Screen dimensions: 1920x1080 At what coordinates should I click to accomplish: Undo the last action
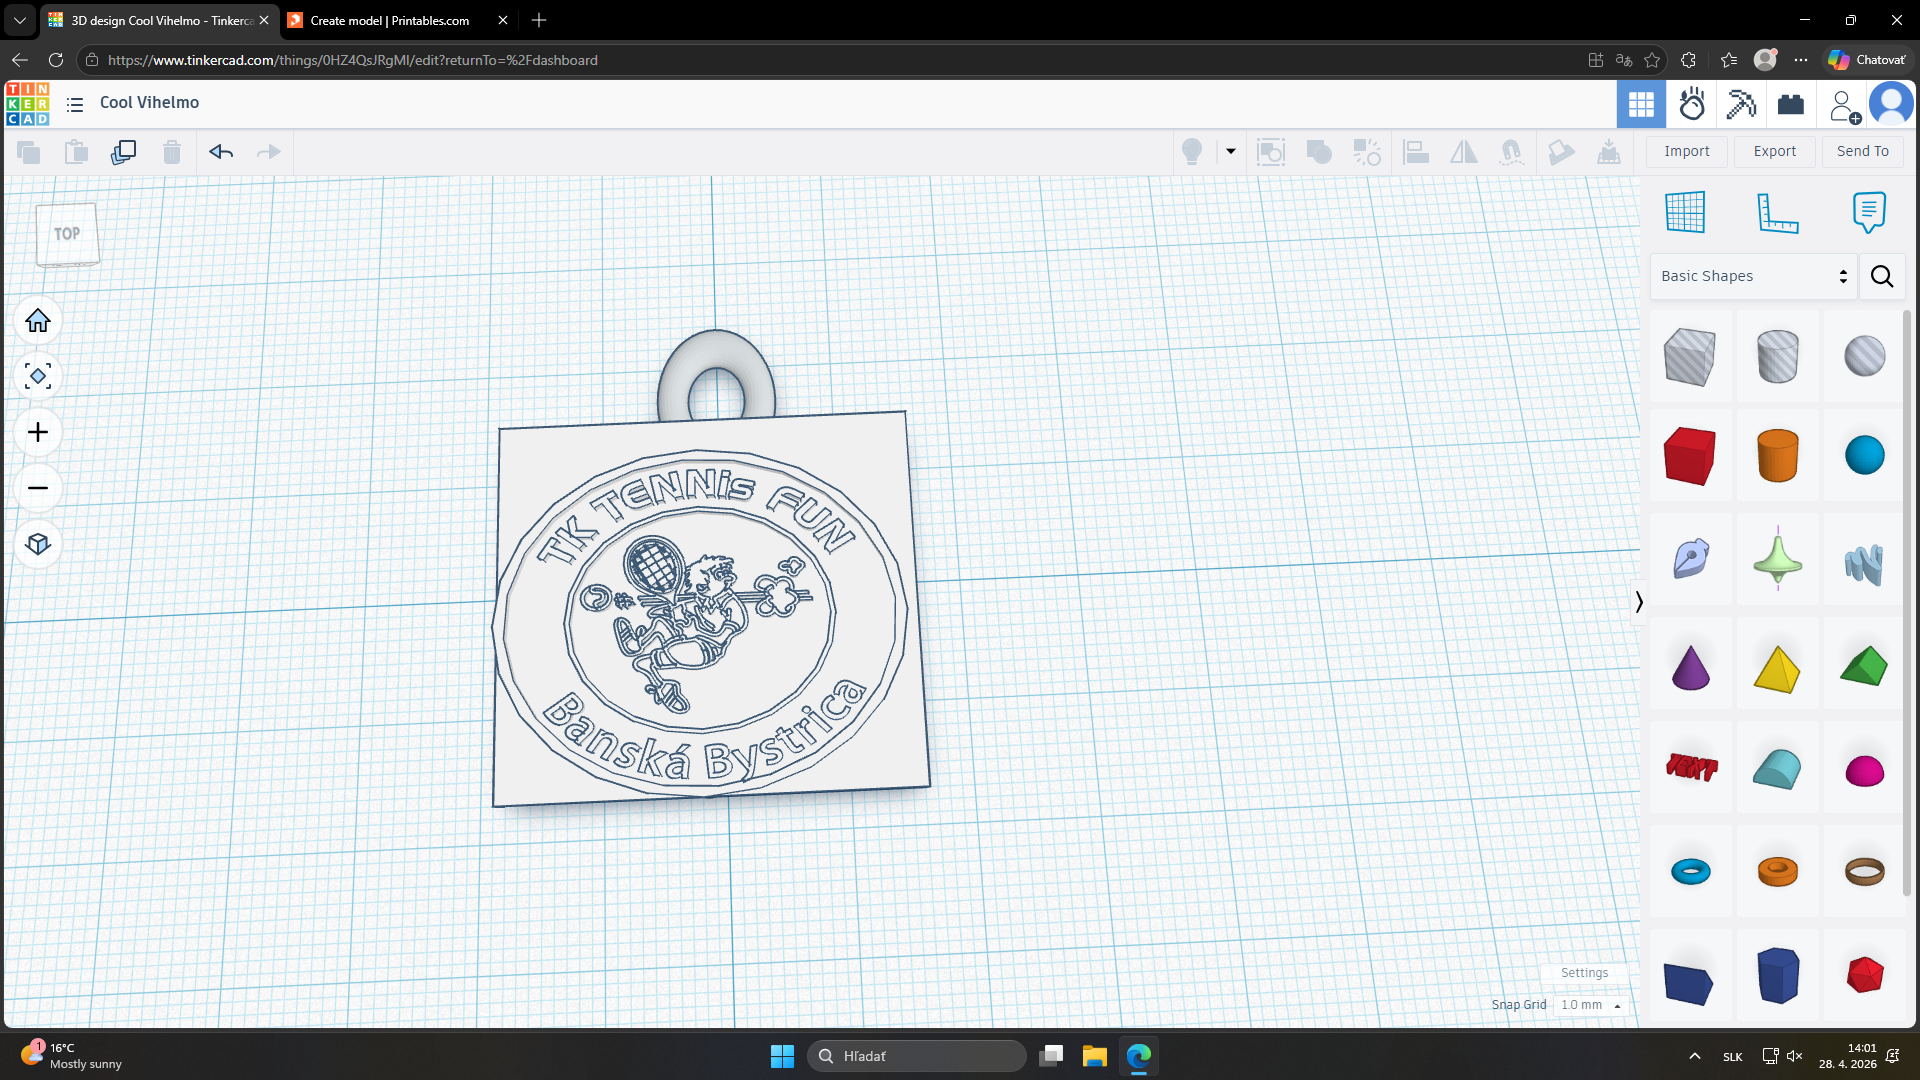click(x=221, y=152)
